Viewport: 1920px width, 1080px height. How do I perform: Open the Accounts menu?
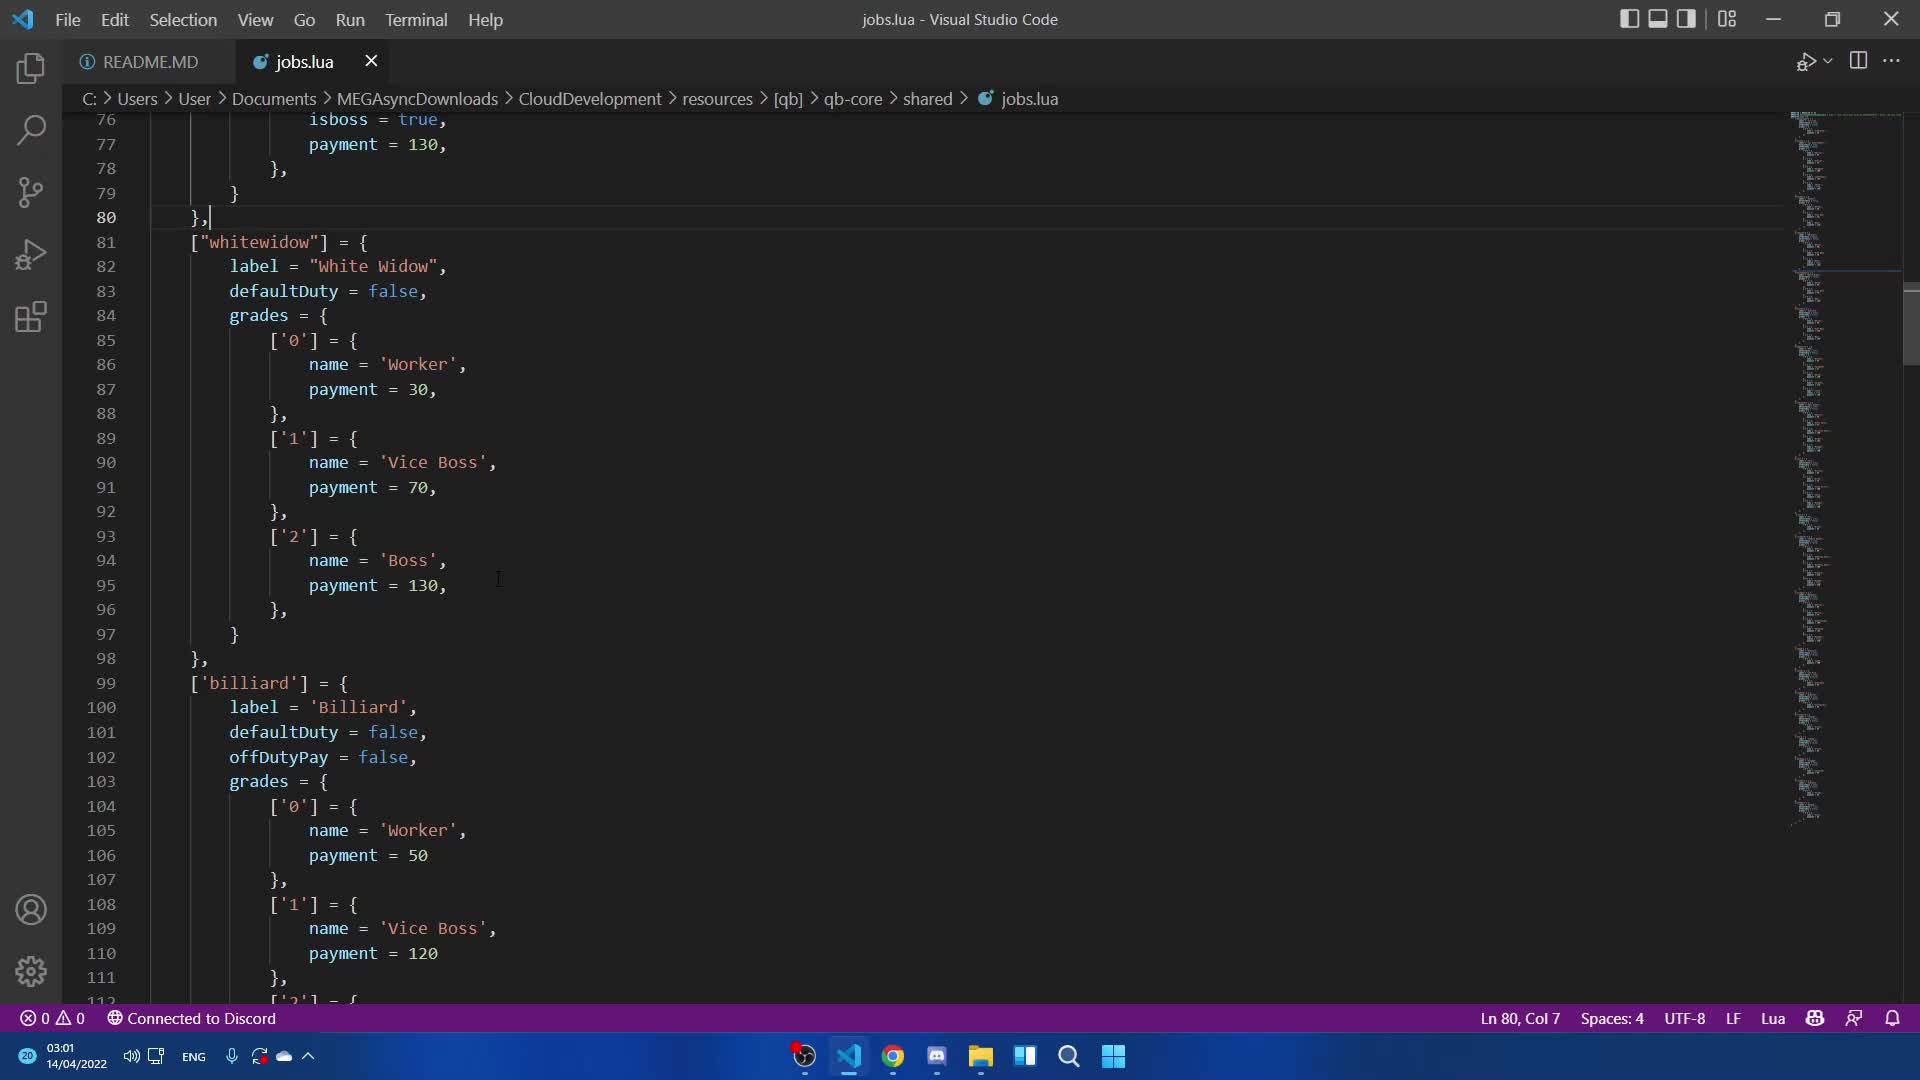(x=31, y=909)
